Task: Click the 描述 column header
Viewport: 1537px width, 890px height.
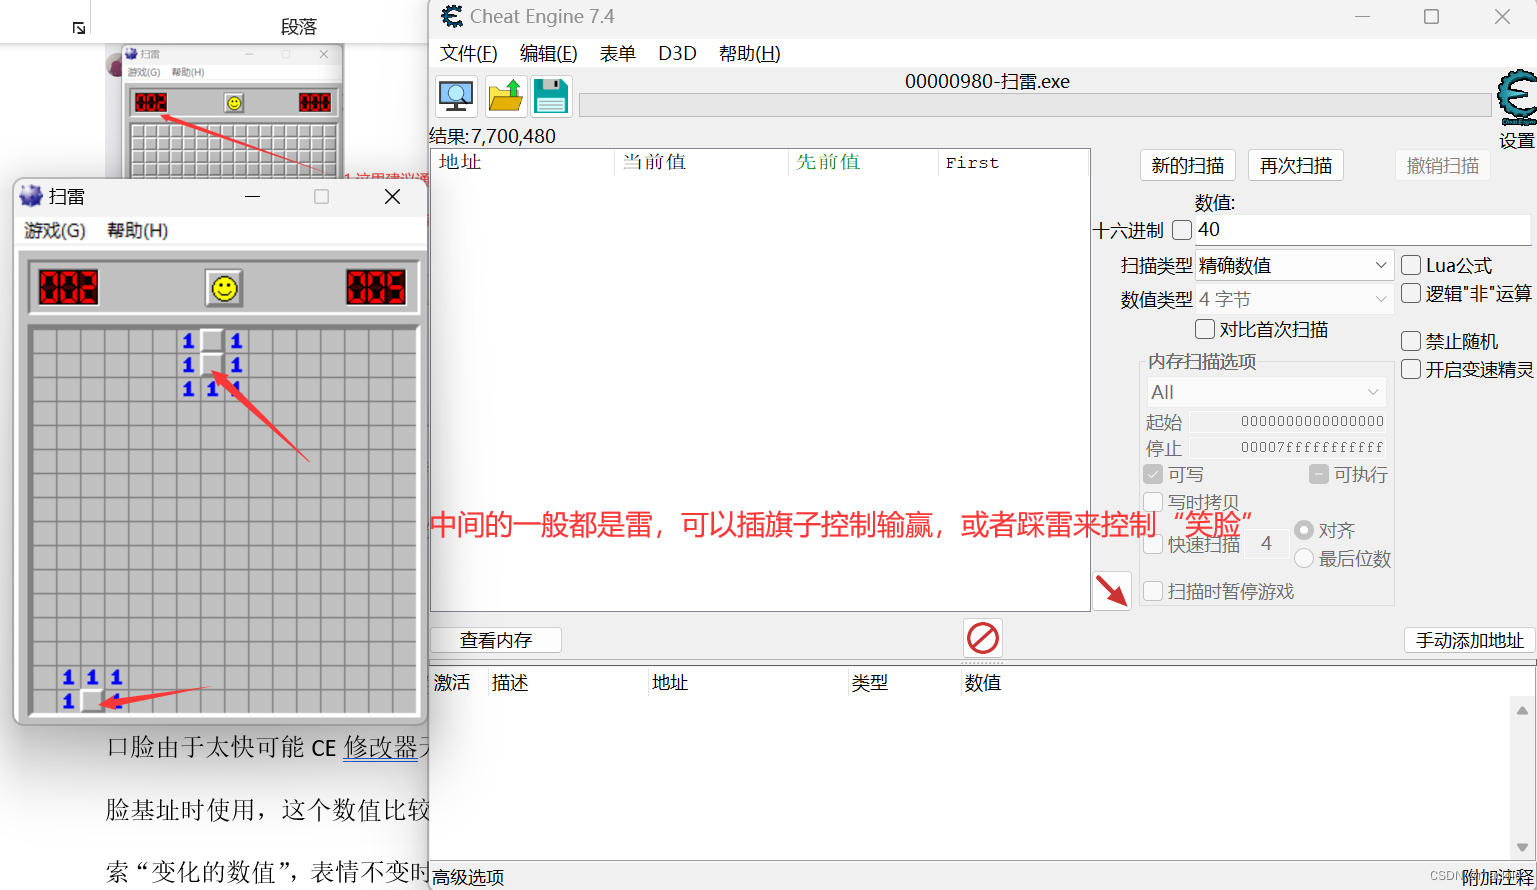Action: [x=567, y=683]
